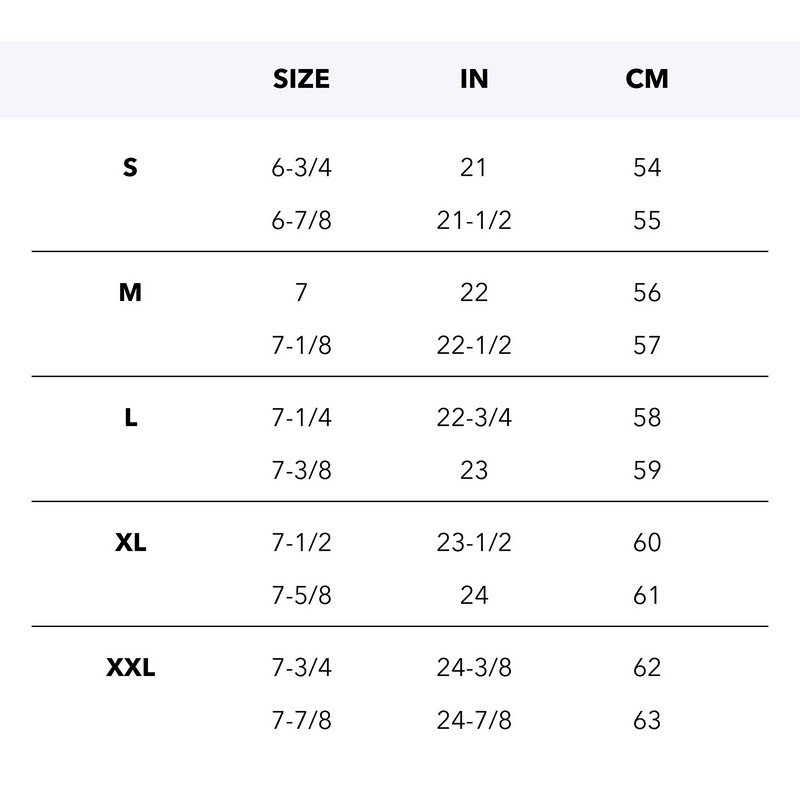
Task: Select the M size row label
Action: [x=130, y=293]
